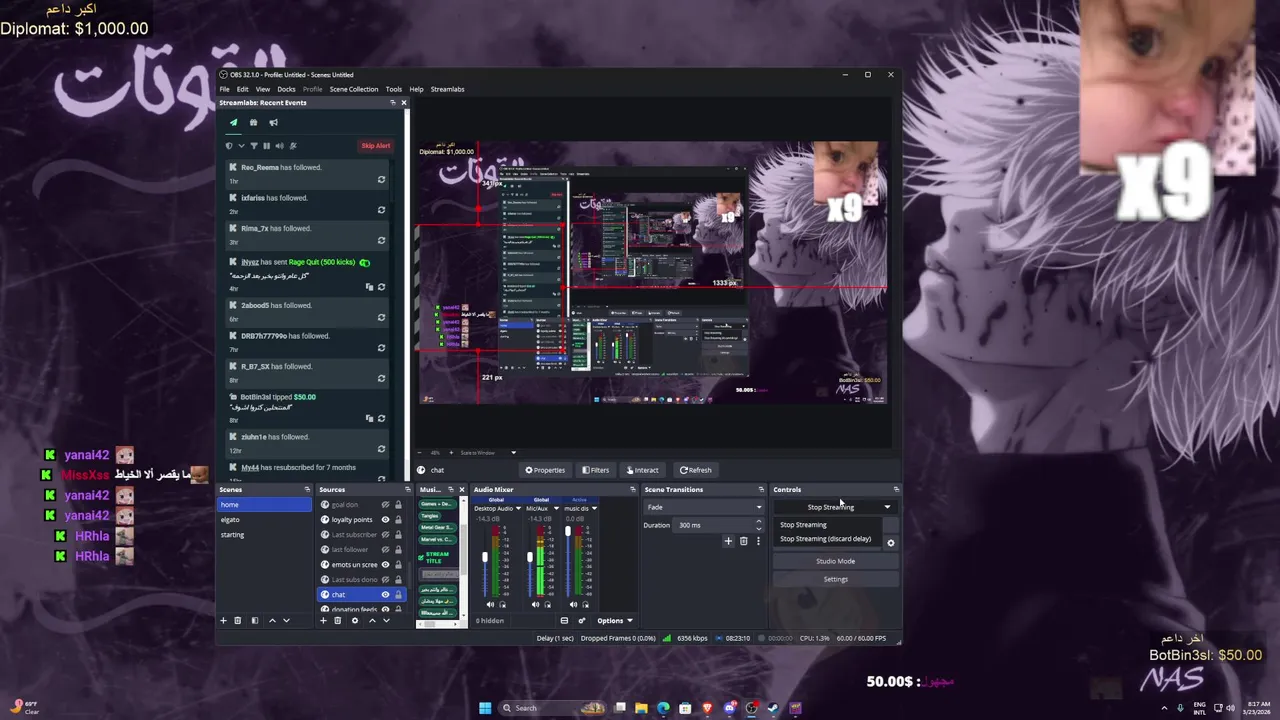Show the last follower source
1280x720 pixels.
coord(385,549)
